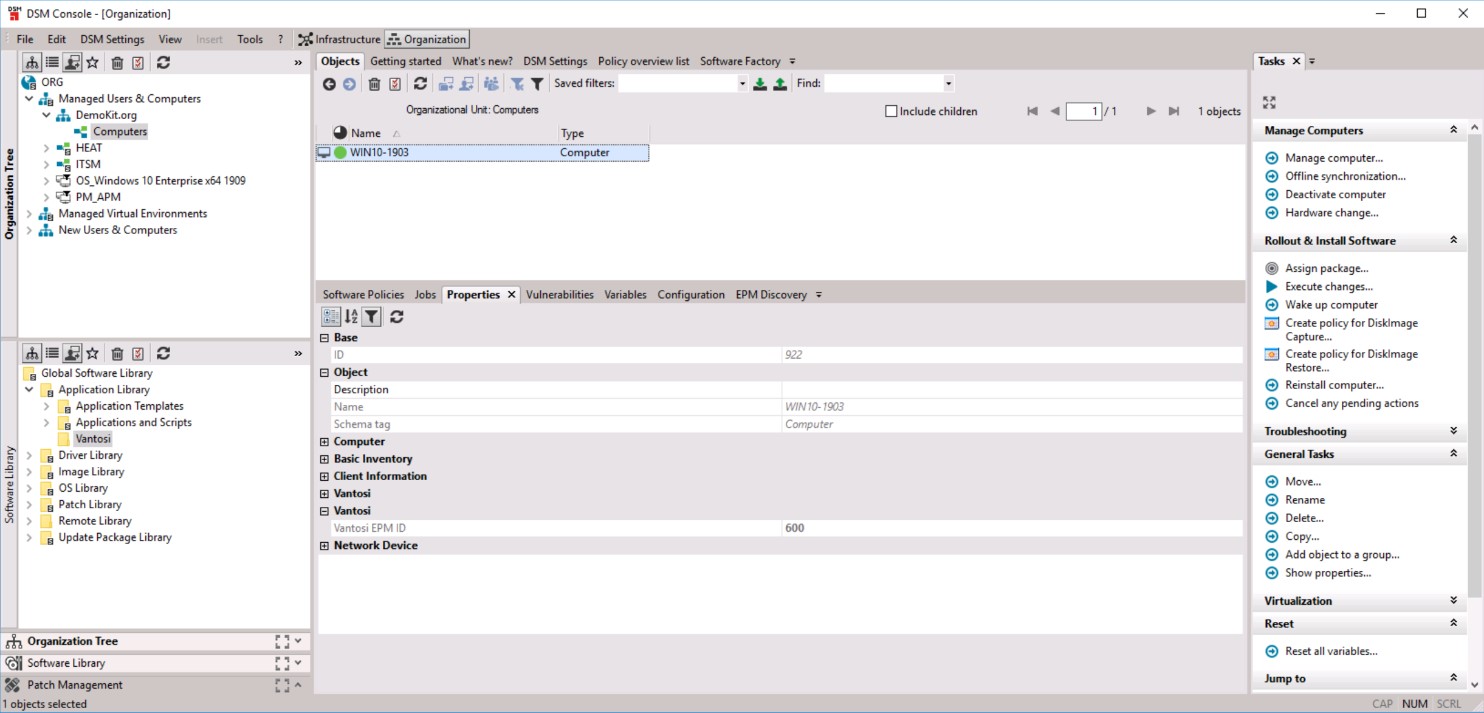Open the Favorites star in the Organization toolbar
Viewport: 1484px width, 713px height.
(92, 62)
